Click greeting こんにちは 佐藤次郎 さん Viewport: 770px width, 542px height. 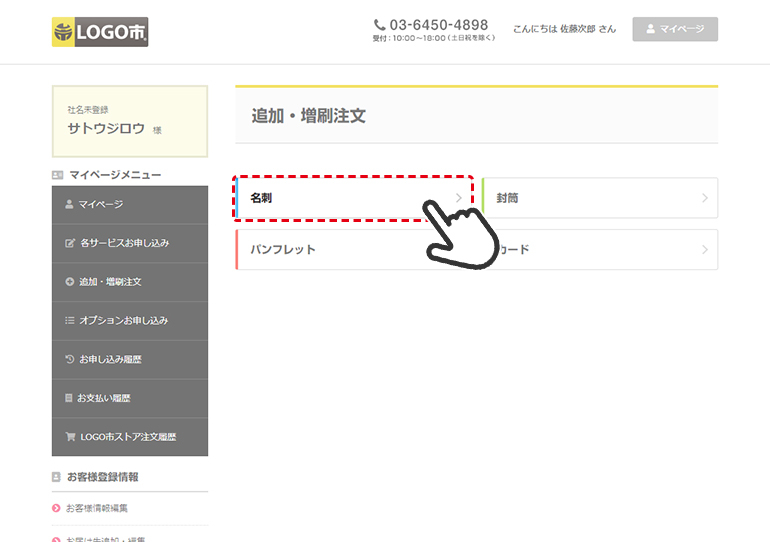(564, 29)
